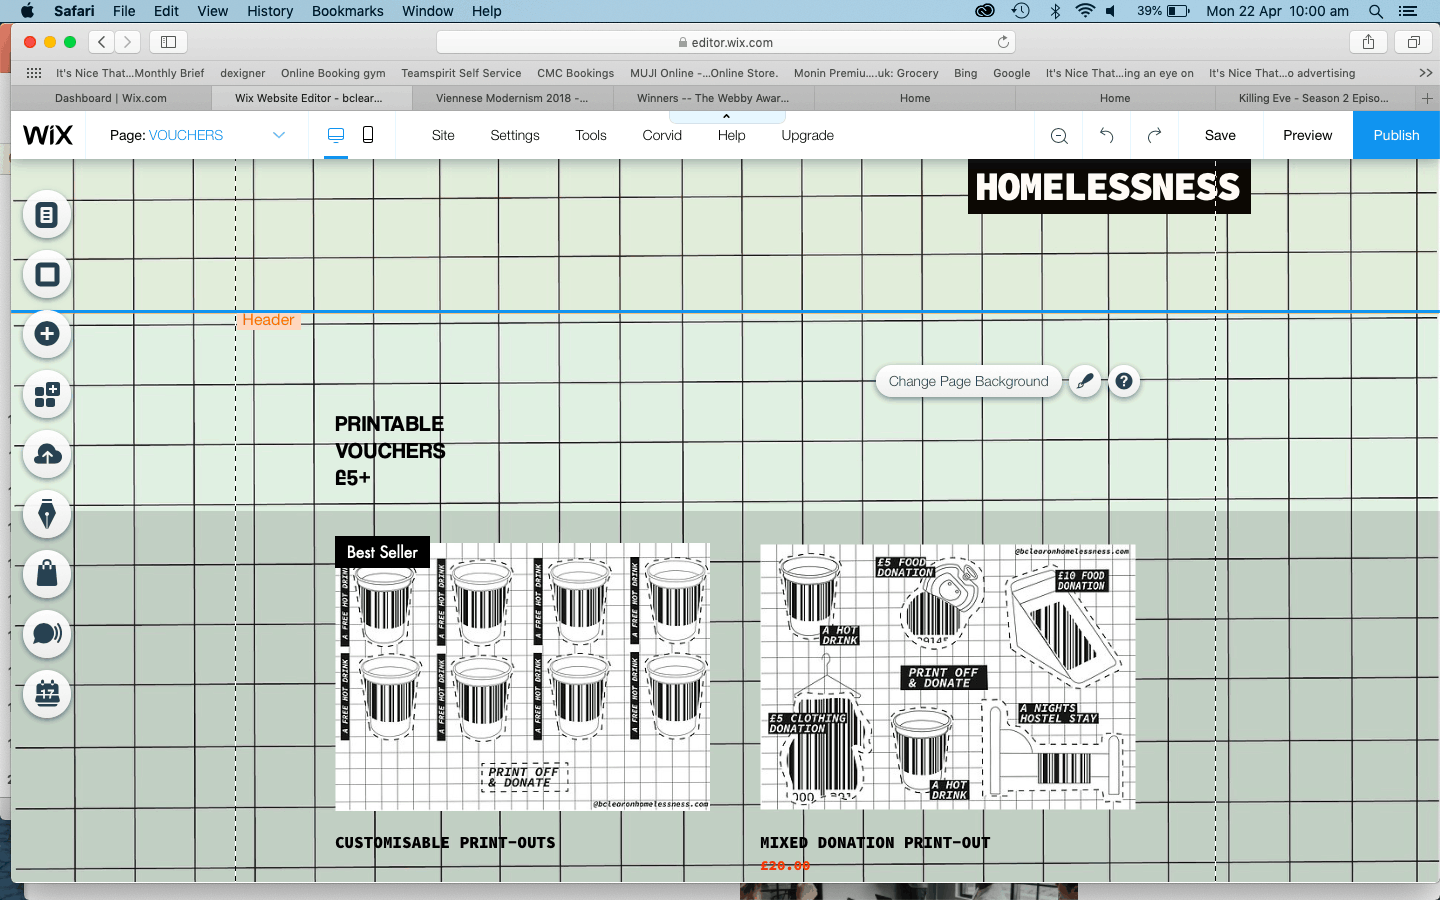Open the Online Booking gym bookmark

click(x=333, y=73)
